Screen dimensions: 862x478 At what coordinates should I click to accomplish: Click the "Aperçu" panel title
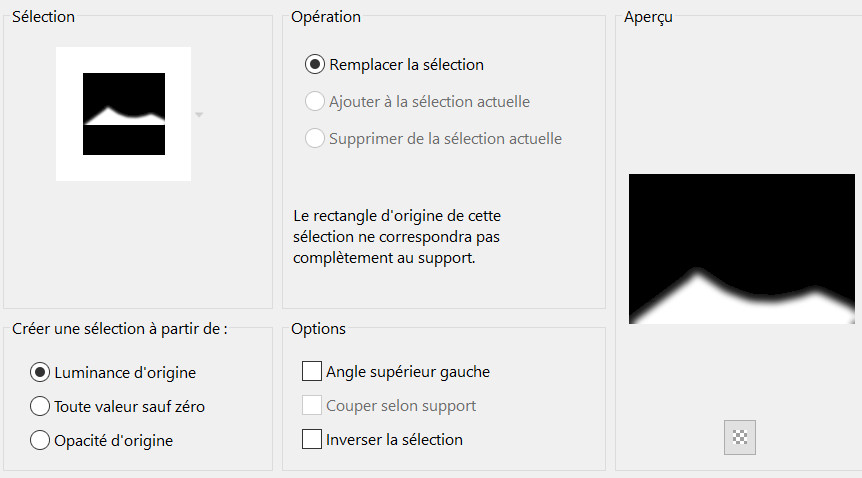tap(647, 18)
